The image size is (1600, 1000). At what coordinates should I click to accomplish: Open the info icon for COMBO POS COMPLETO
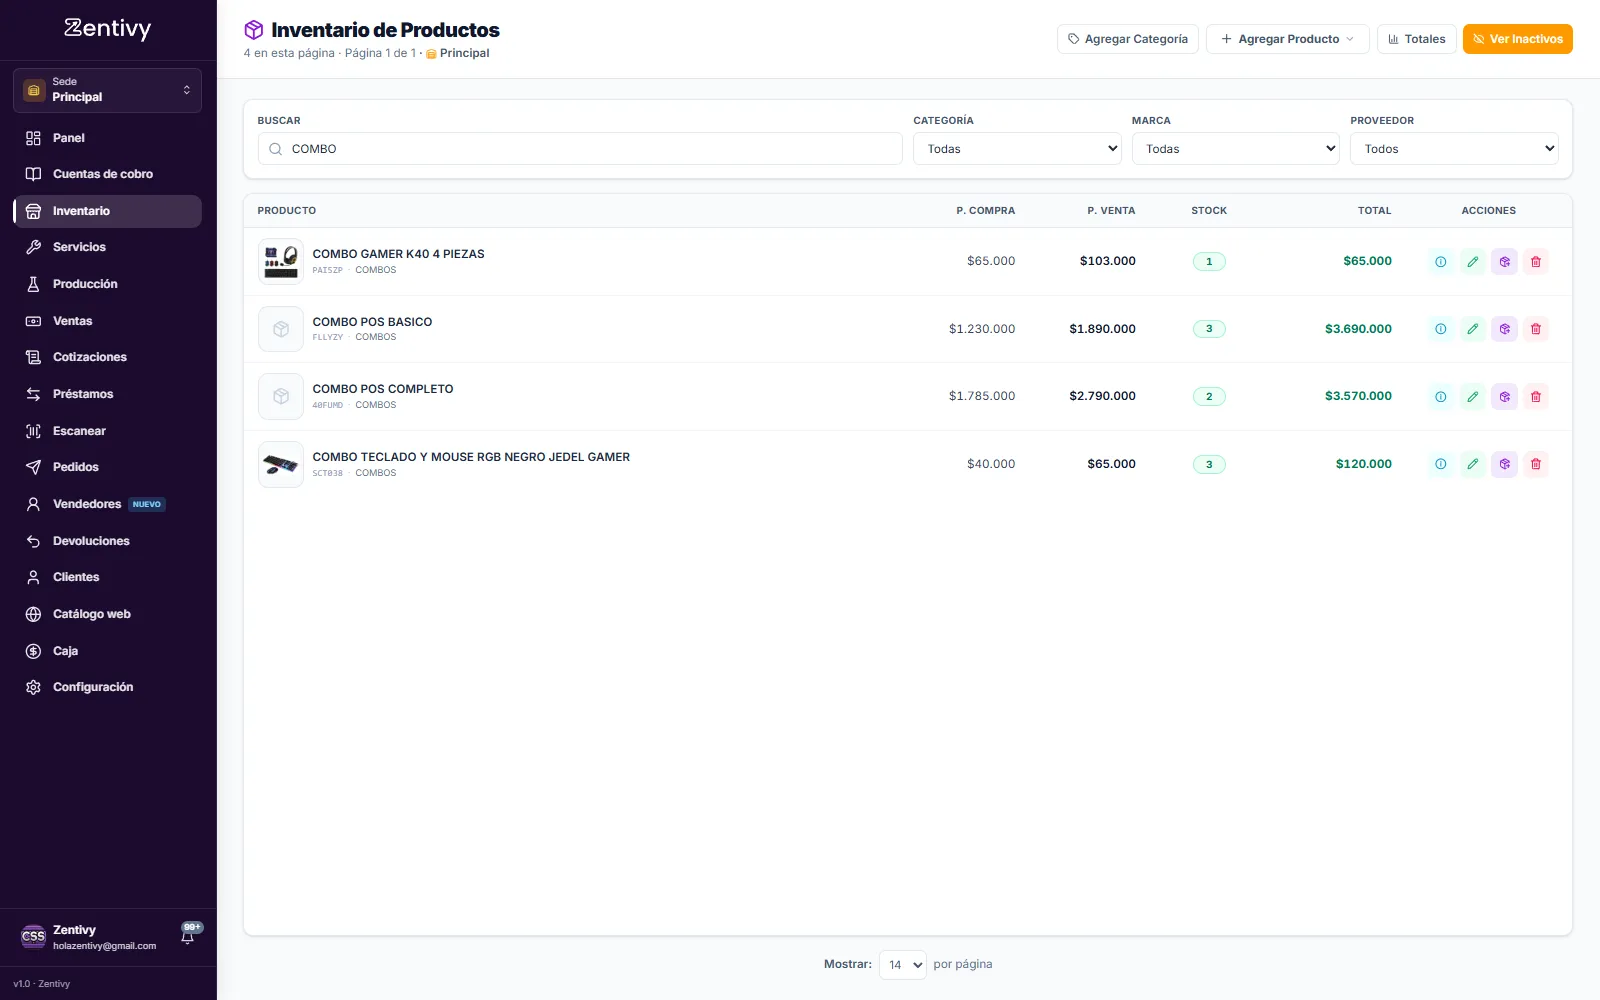pos(1440,397)
